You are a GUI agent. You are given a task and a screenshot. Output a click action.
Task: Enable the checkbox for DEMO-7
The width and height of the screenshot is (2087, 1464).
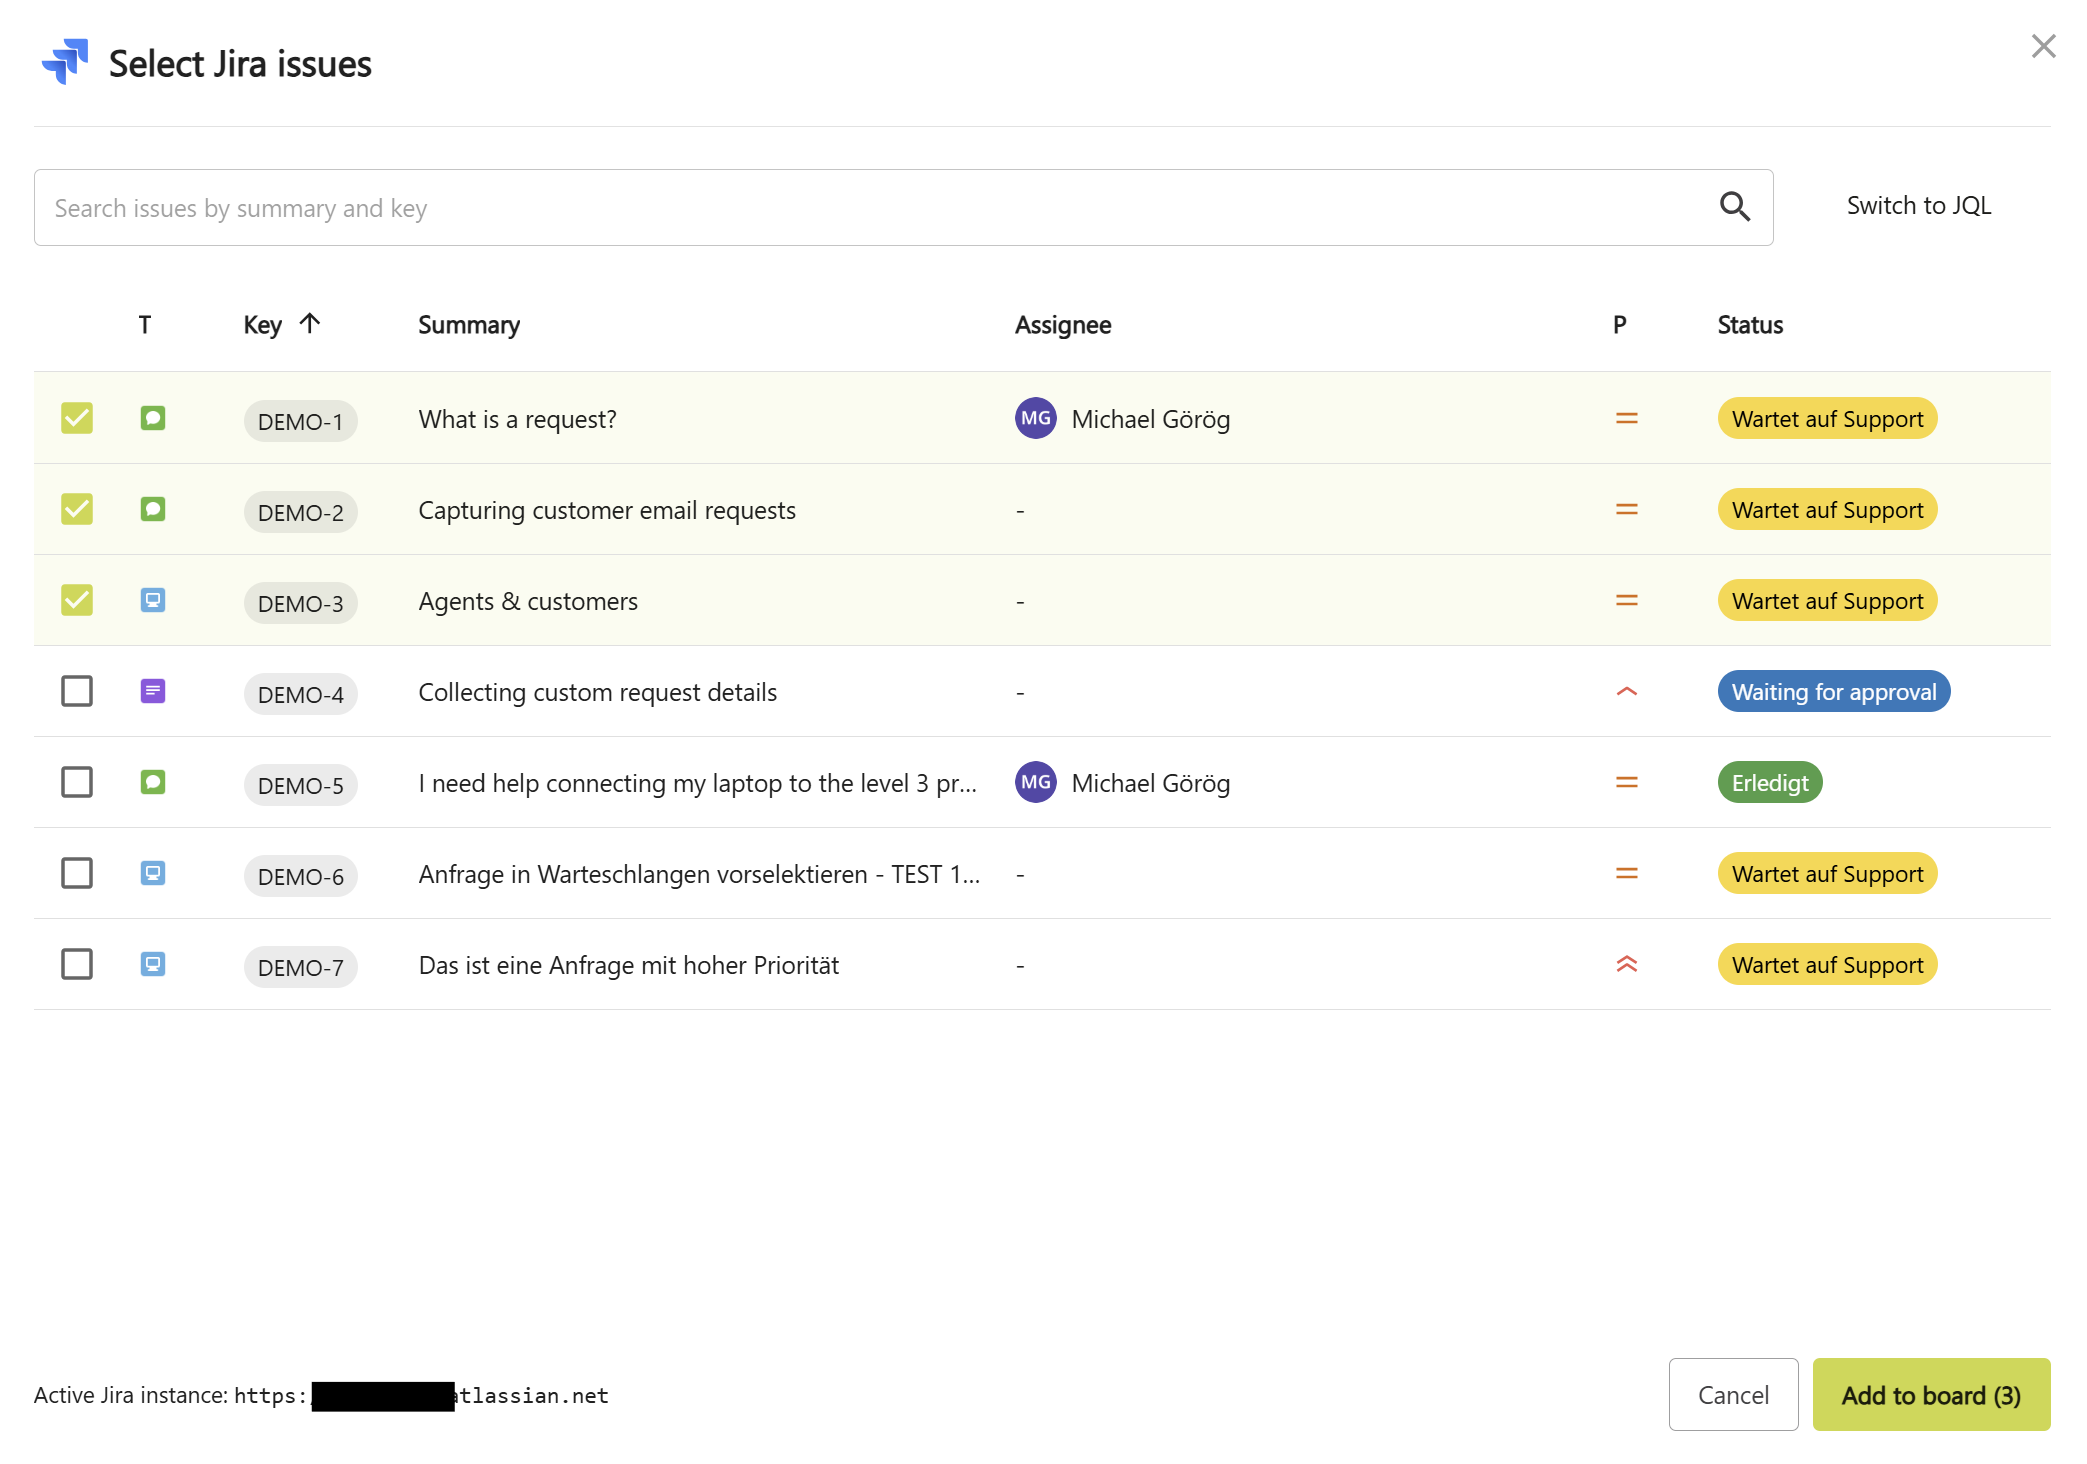pyautogui.click(x=76, y=964)
